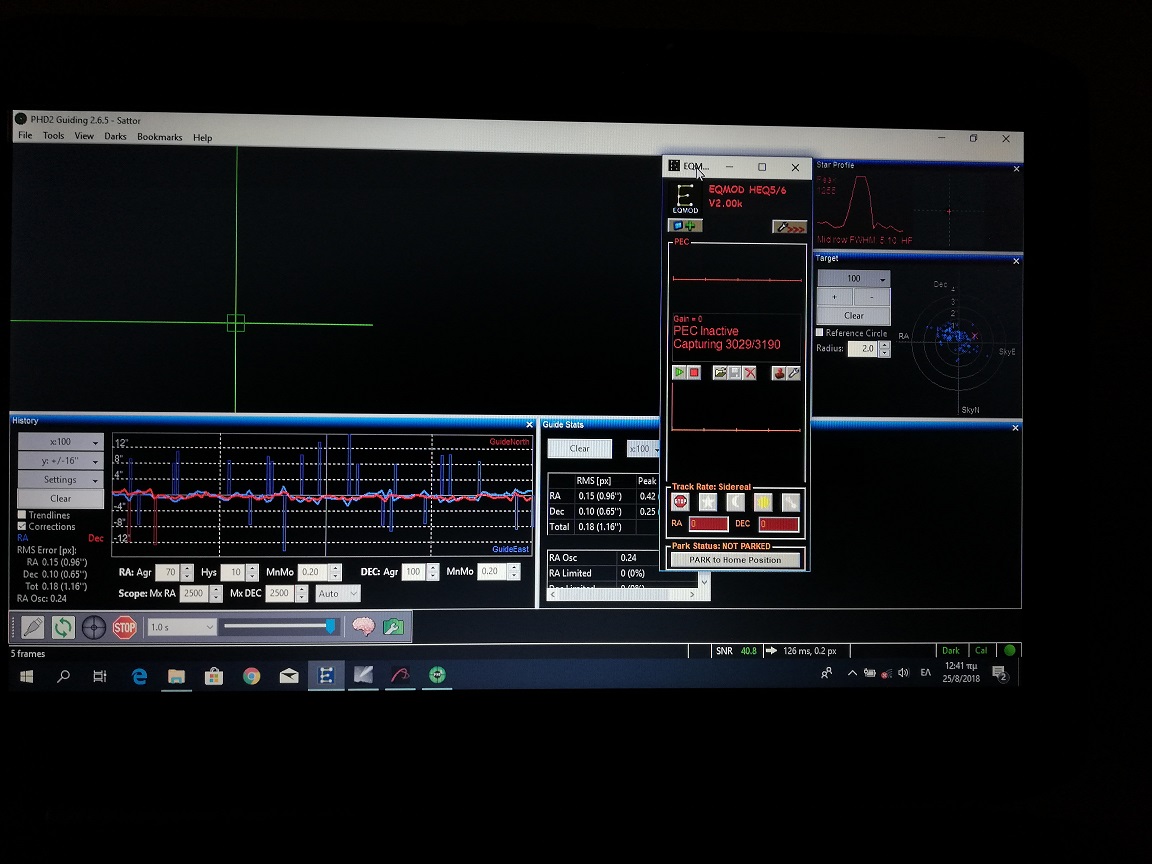
Task: Open camera settings green wrench icon
Action: (393, 627)
